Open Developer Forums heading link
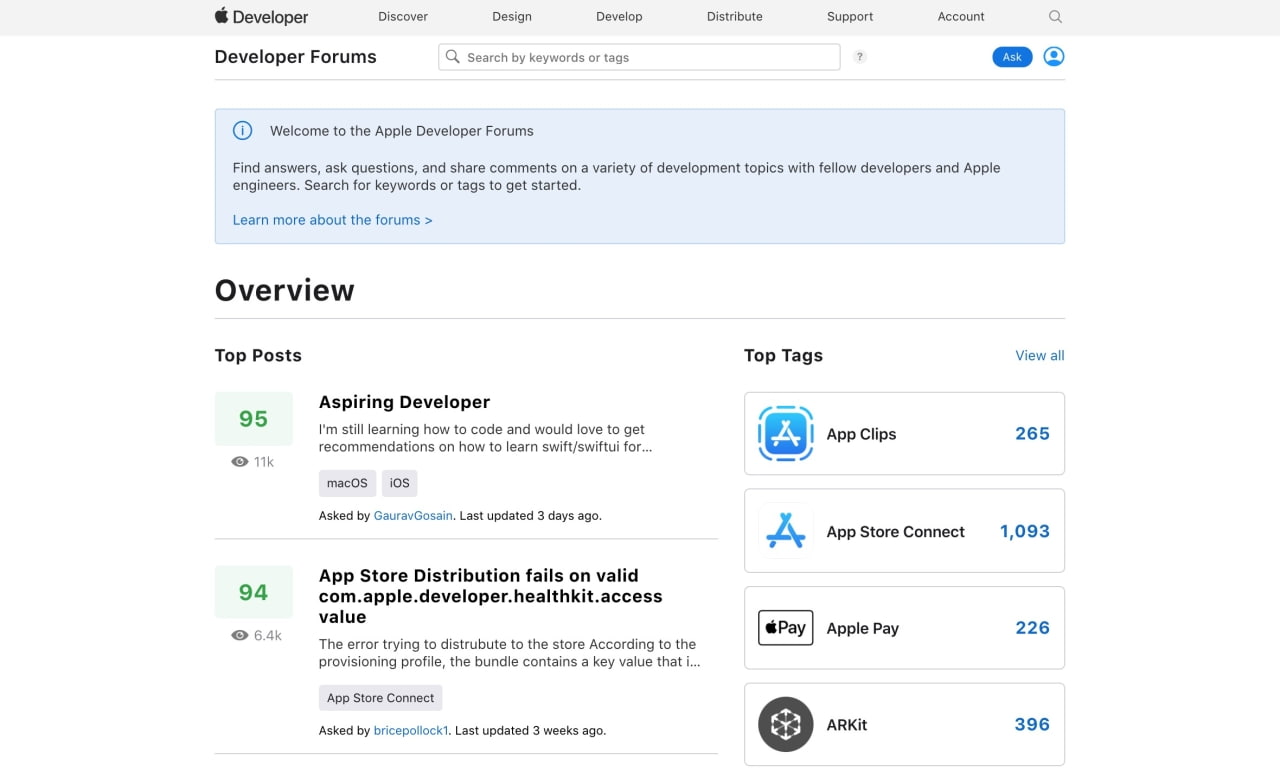The image size is (1280, 777). [x=295, y=57]
